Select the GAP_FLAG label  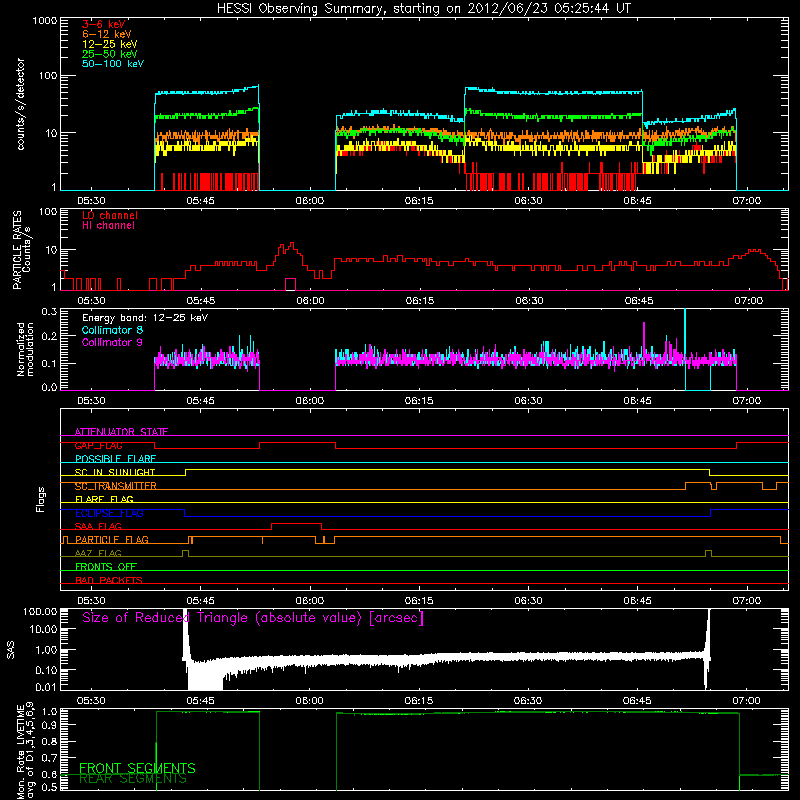pyautogui.click(x=98, y=445)
